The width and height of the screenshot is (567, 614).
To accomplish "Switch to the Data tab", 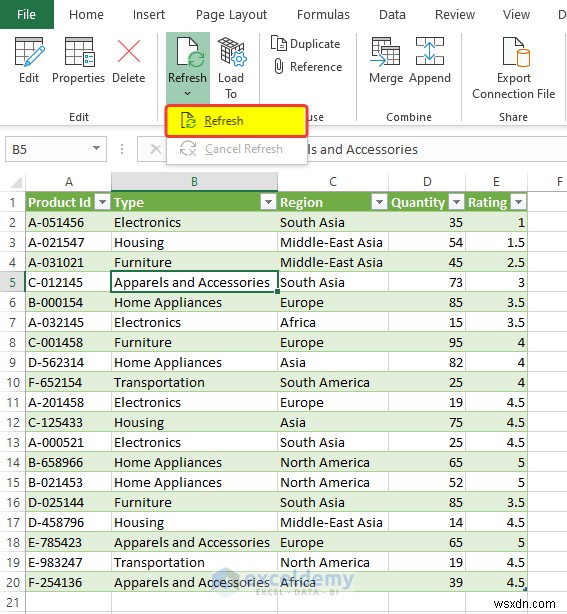I will click(392, 14).
